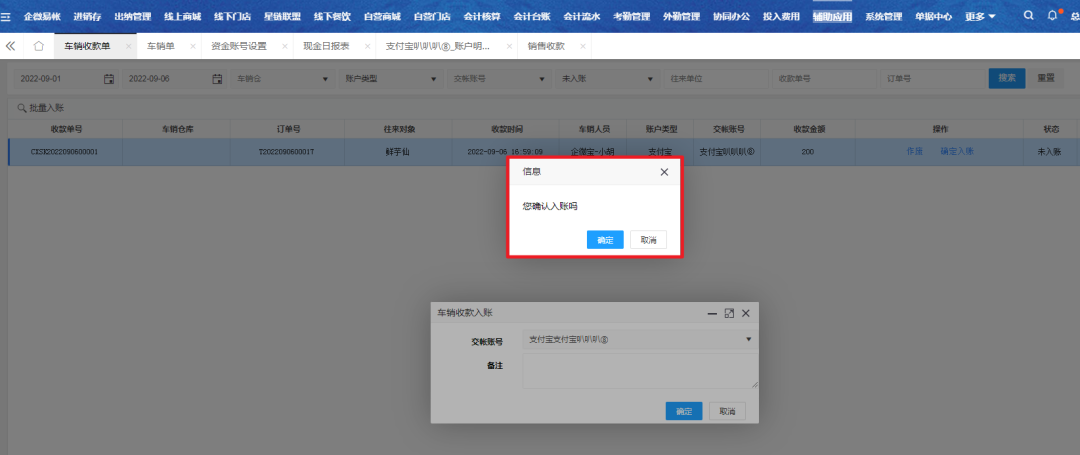The height and width of the screenshot is (455, 1080).
Task: Expand the 未入账 status dropdown
Action: 650,79
